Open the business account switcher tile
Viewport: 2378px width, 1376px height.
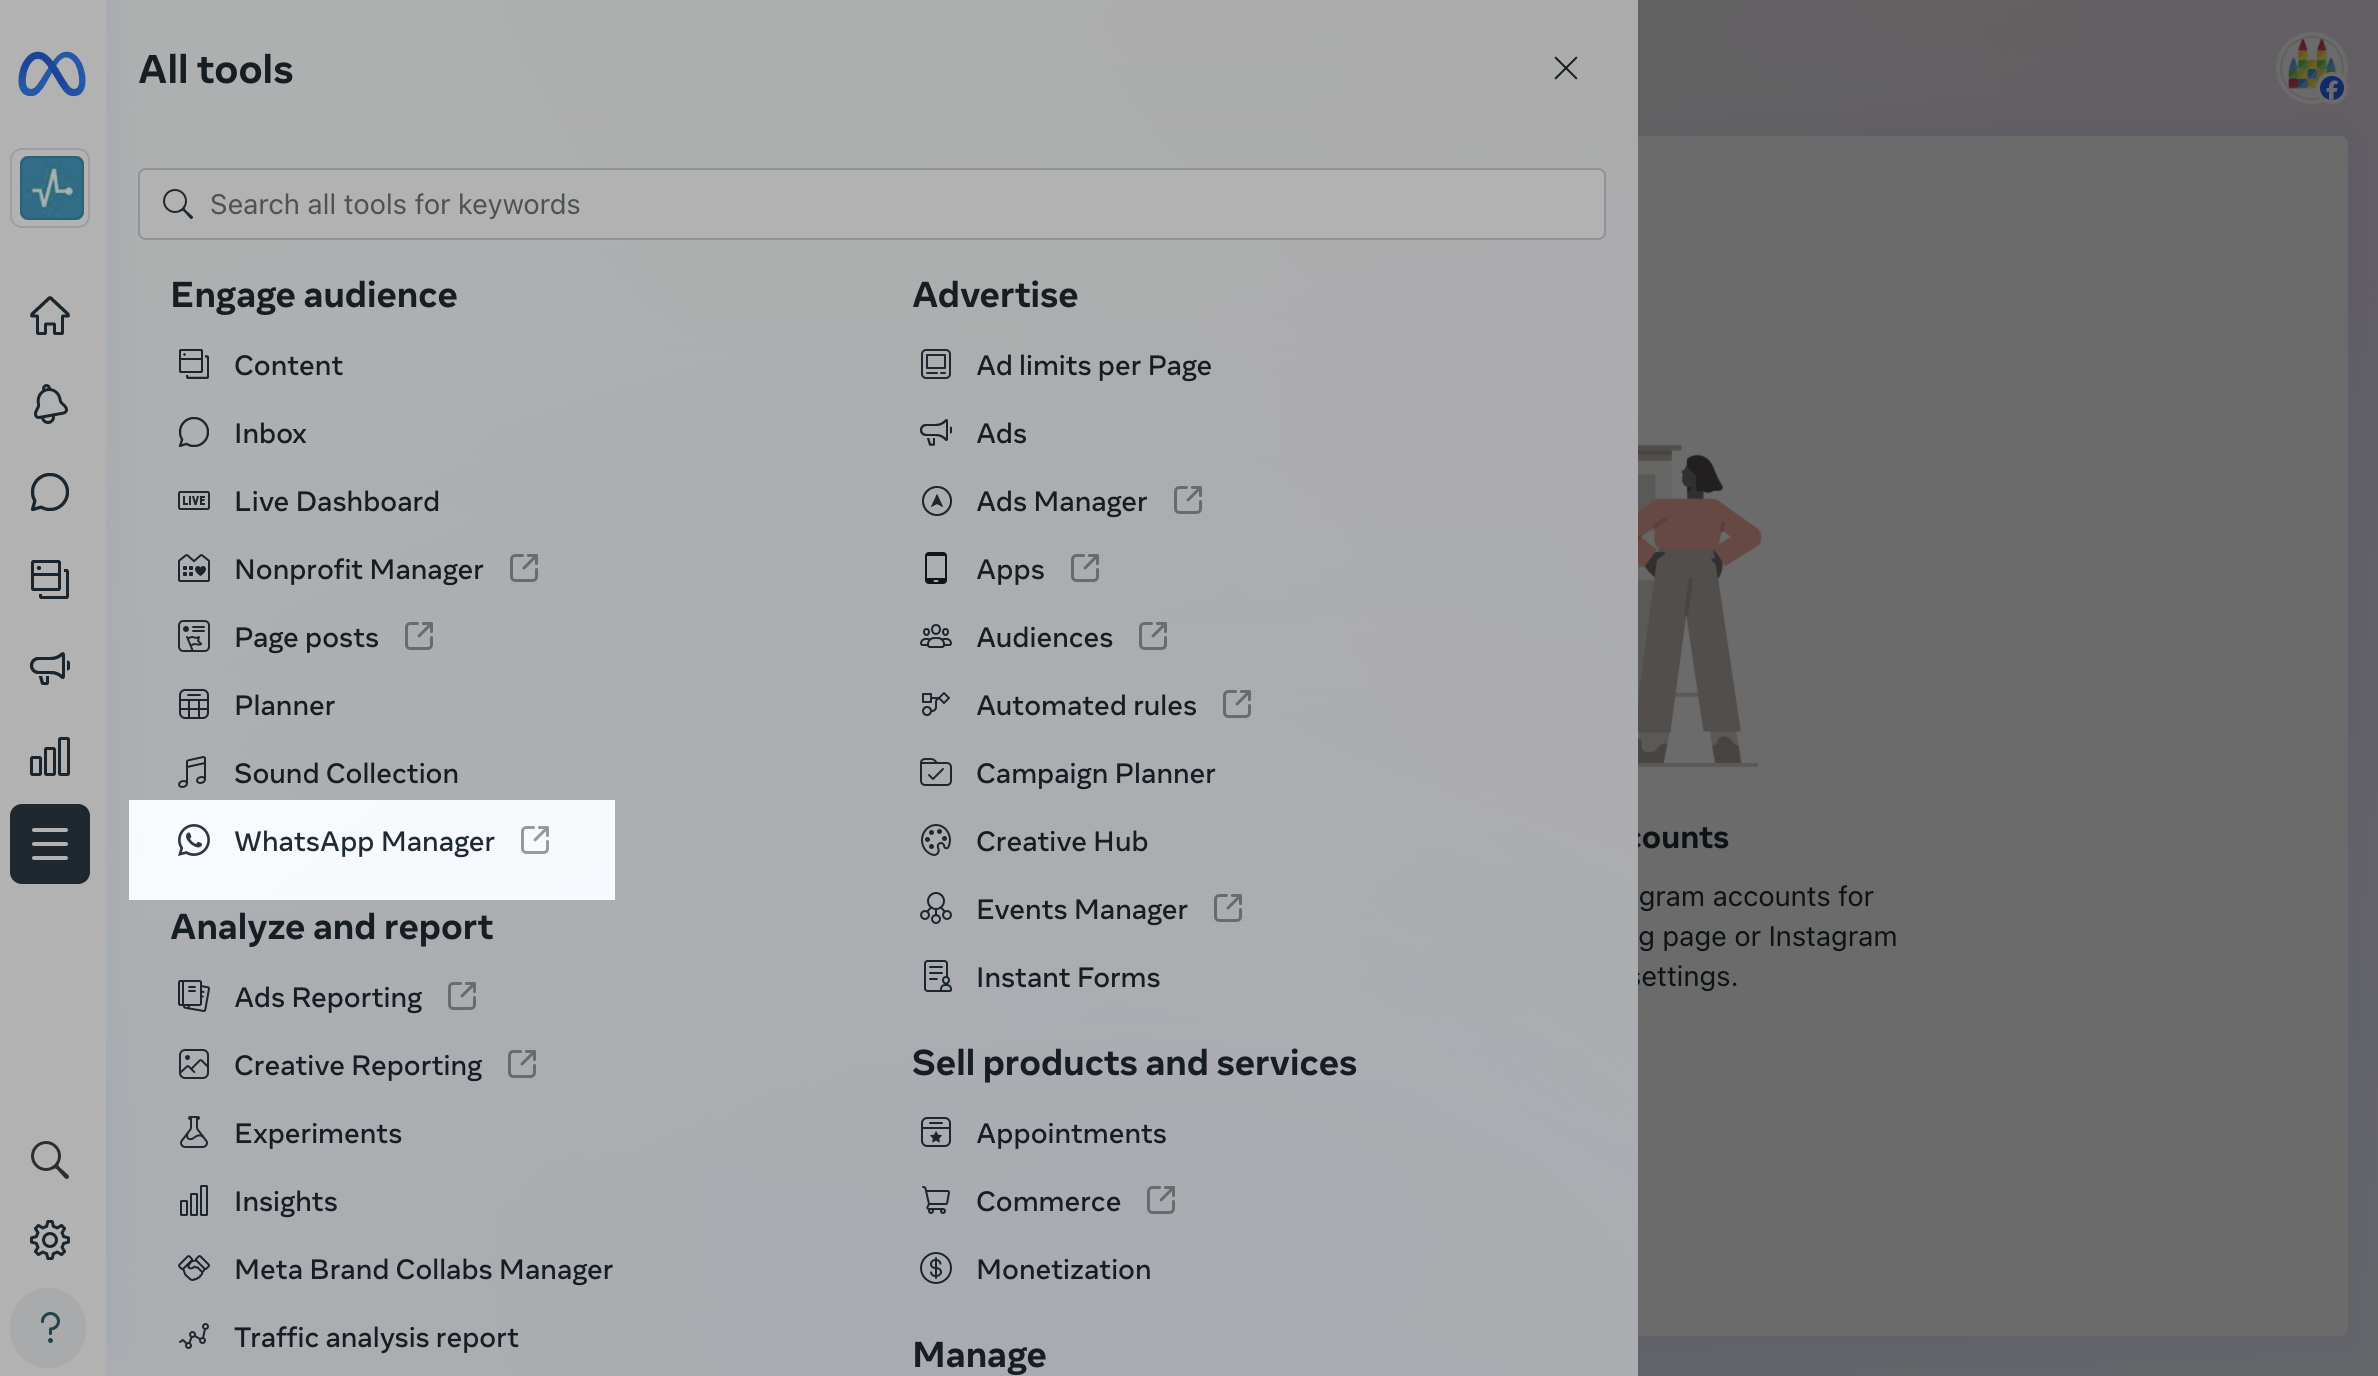(x=50, y=188)
